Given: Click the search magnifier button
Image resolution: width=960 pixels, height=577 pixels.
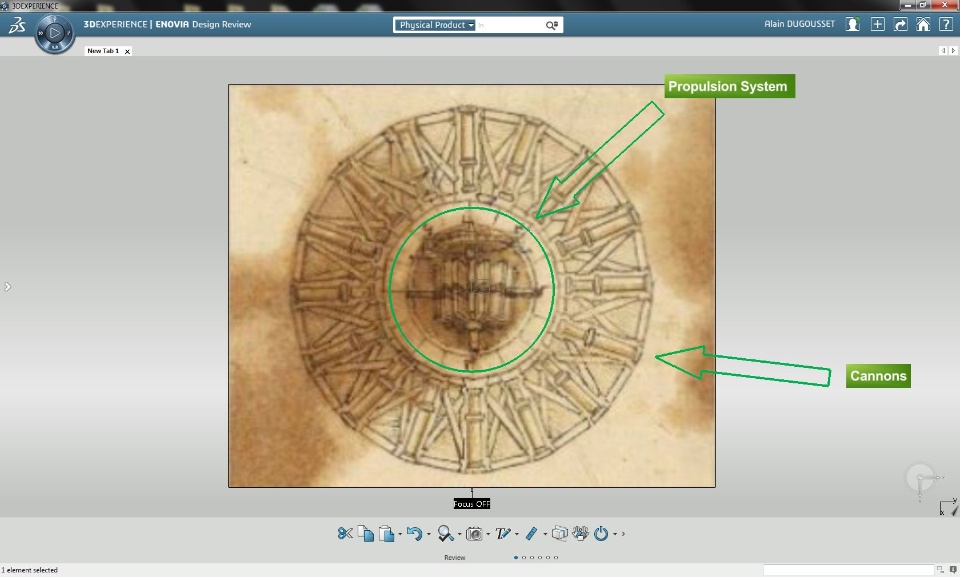Looking at the screenshot, I should click(x=552, y=25).
